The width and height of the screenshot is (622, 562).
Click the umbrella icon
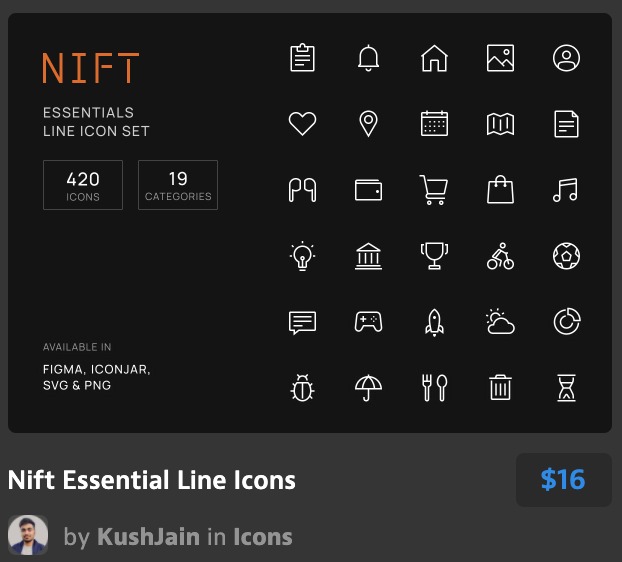point(368,388)
